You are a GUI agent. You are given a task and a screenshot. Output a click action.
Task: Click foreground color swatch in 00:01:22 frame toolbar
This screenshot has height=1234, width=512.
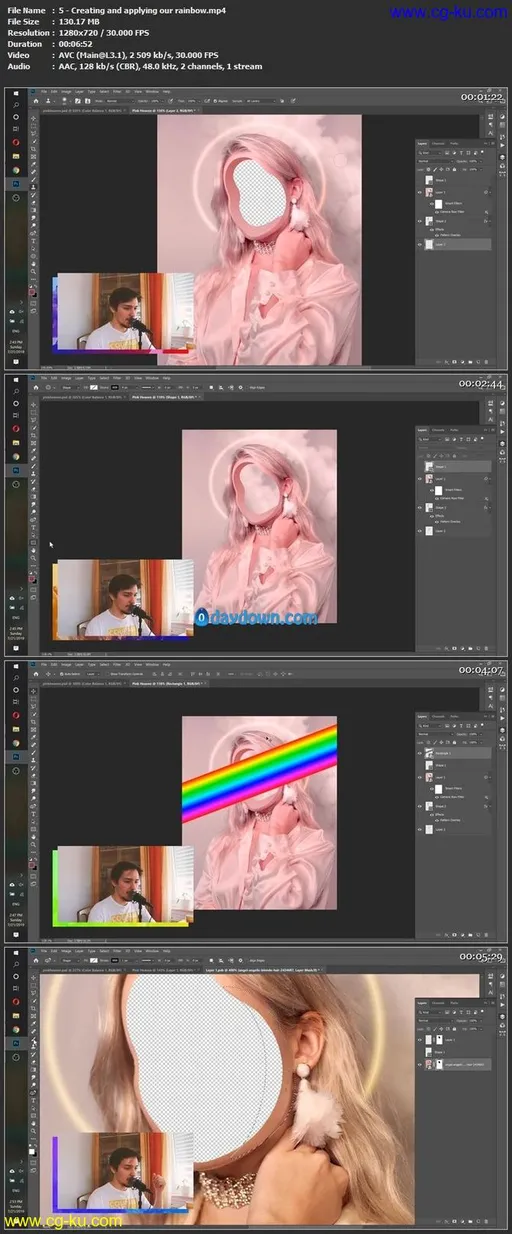[x=32, y=291]
